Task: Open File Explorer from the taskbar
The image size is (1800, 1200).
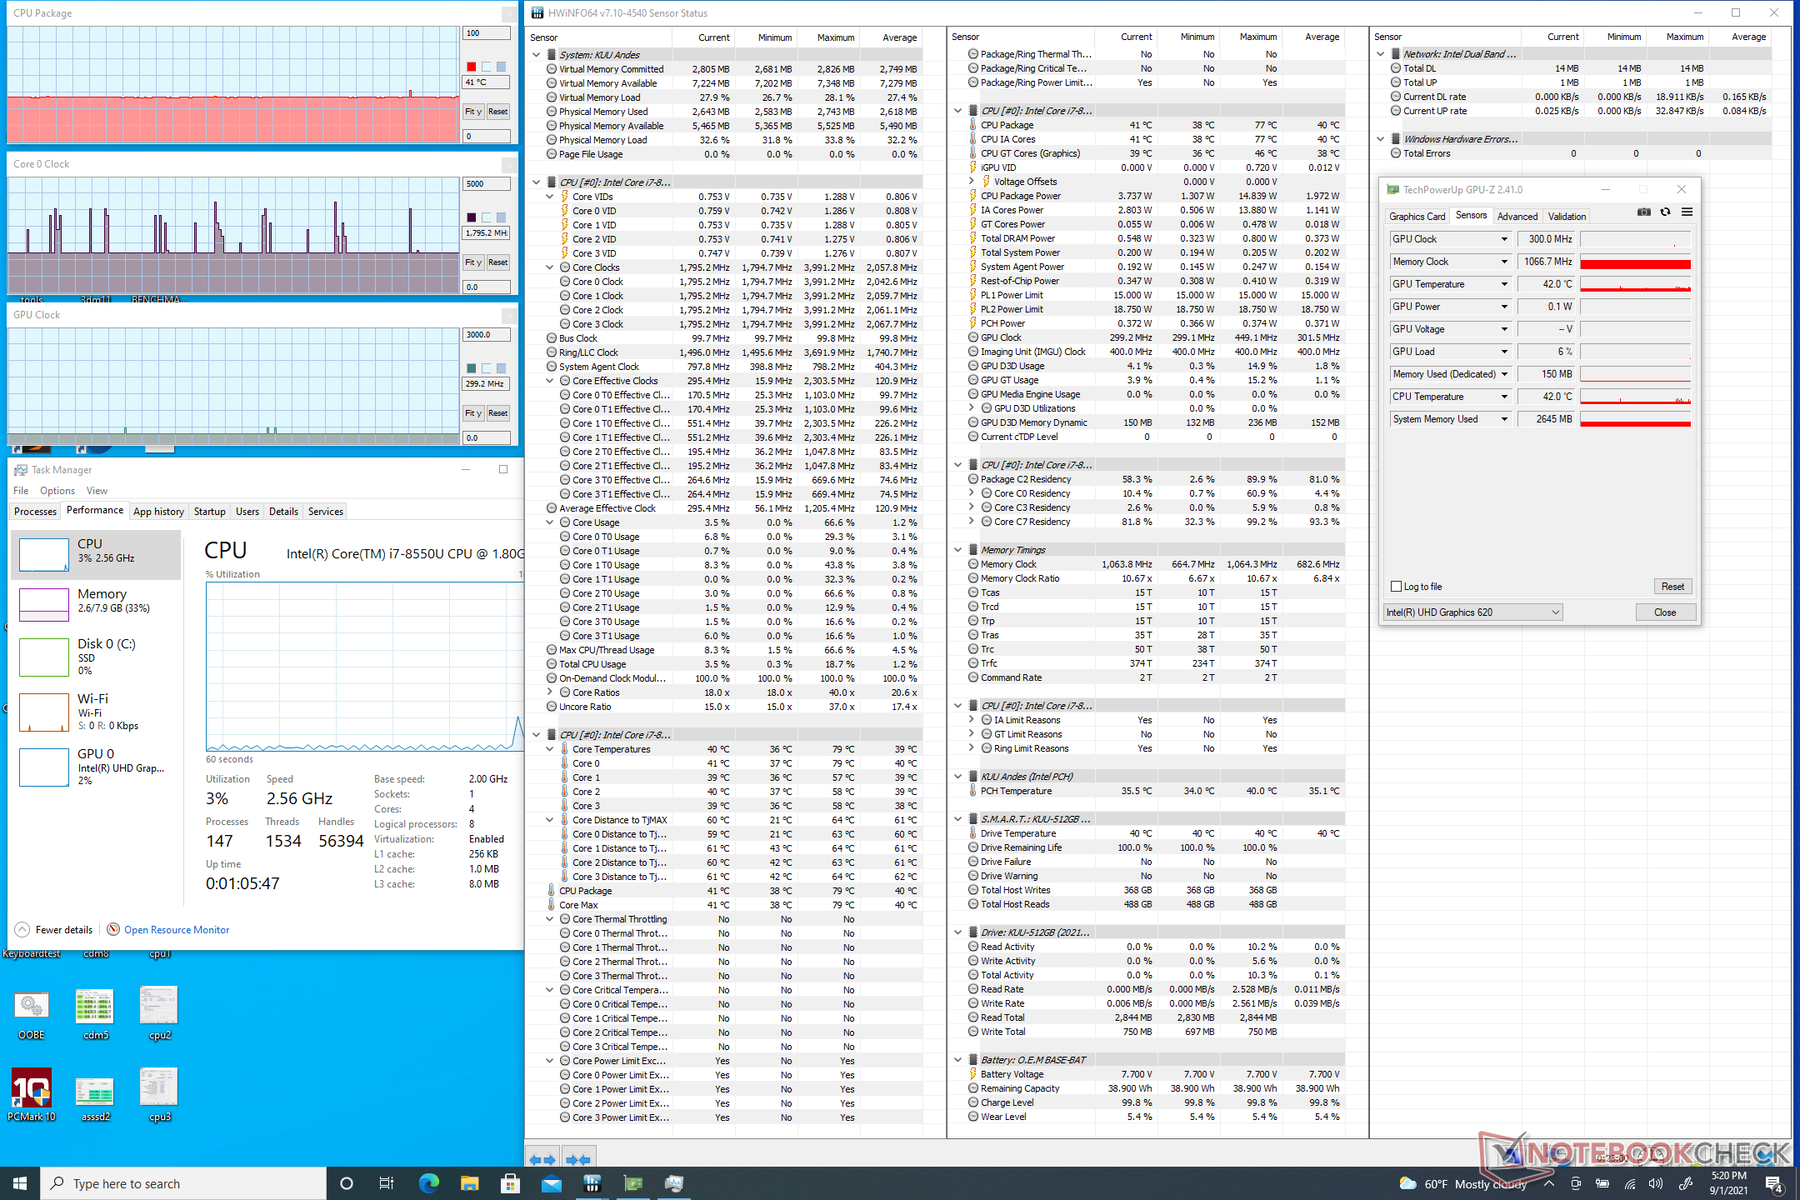Action: (469, 1183)
